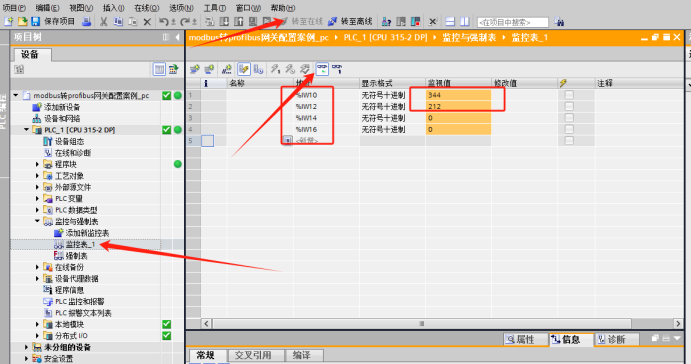
Task: Check the modify checkbox for %IW10 row
Action: [x=569, y=95]
